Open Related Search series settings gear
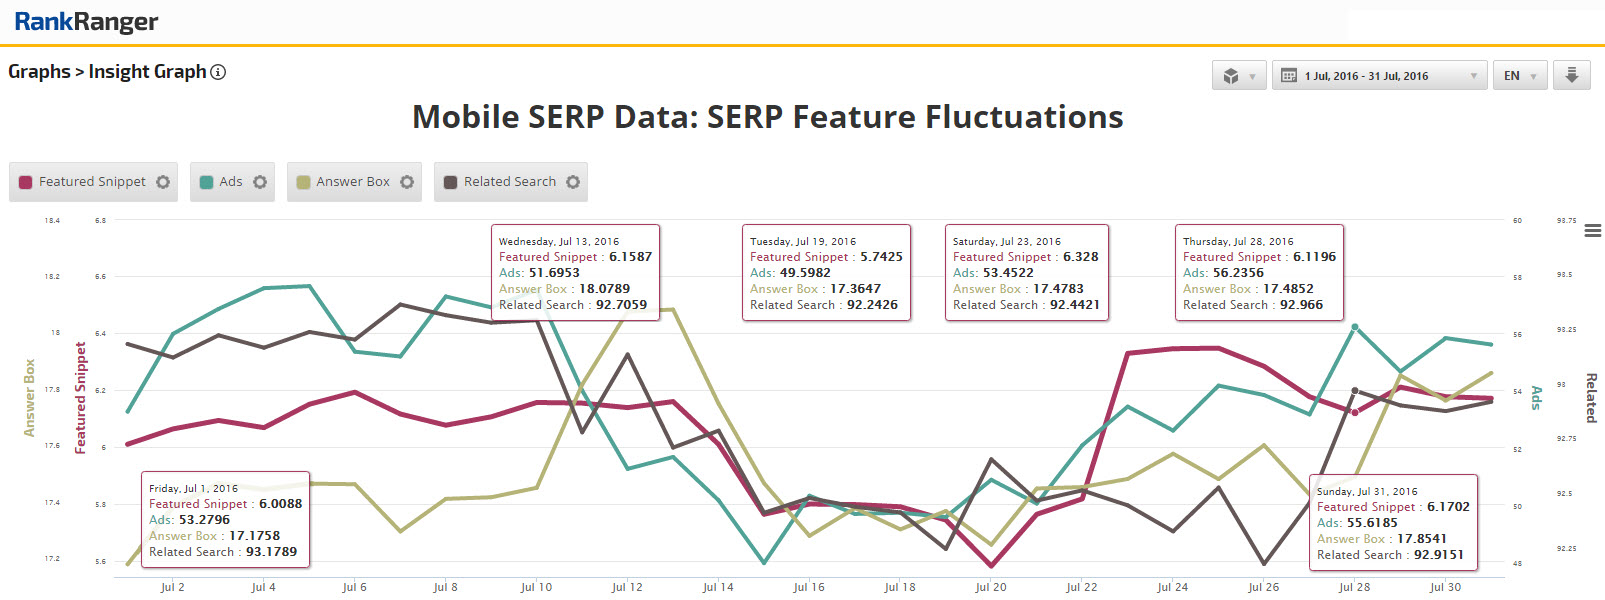The height and width of the screenshot is (600, 1605). [573, 182]
